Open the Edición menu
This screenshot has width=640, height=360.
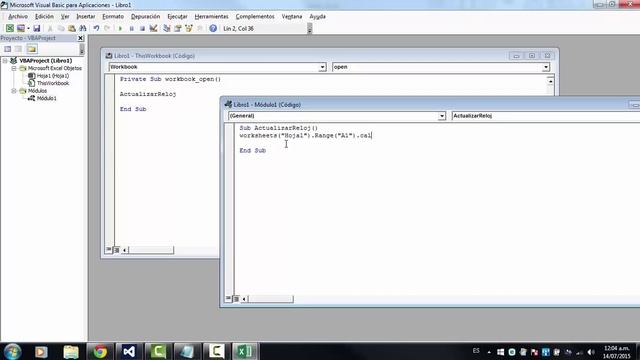[x=44, y=16]
